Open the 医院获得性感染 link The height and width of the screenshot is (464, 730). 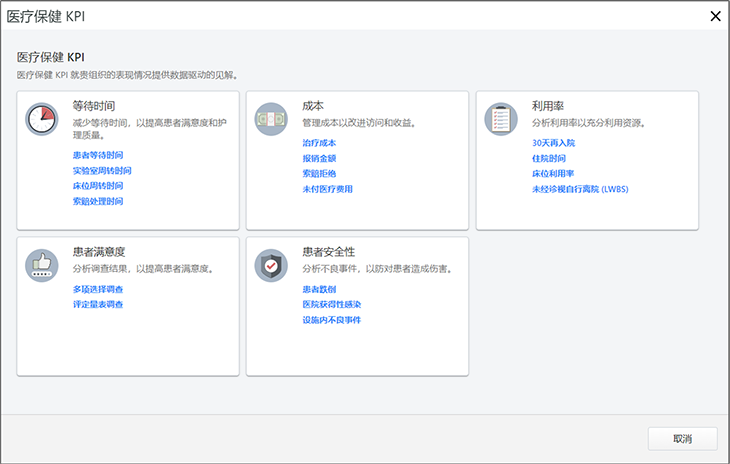point(331,304)
